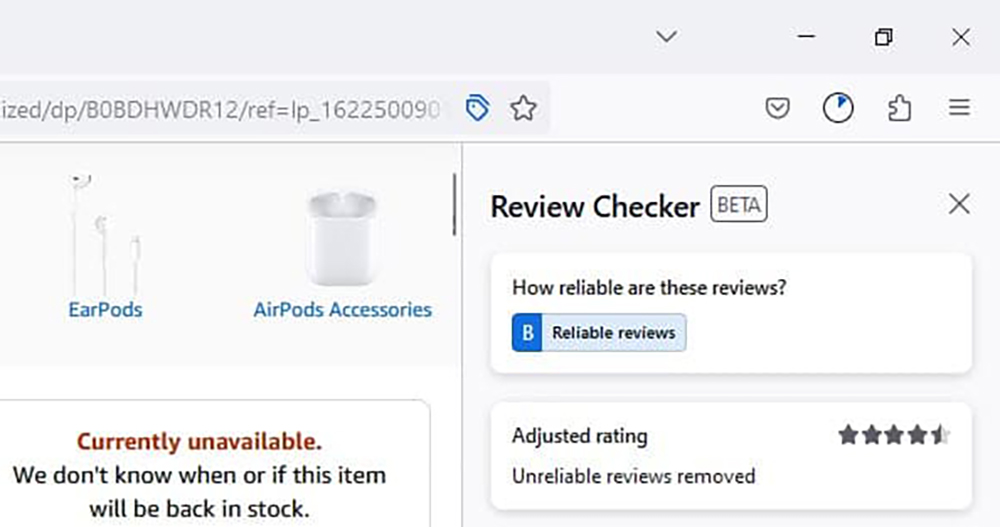Restore down the browser window
The height and width of the screenshot is (527, 1000).
click(x=883, y=37)
